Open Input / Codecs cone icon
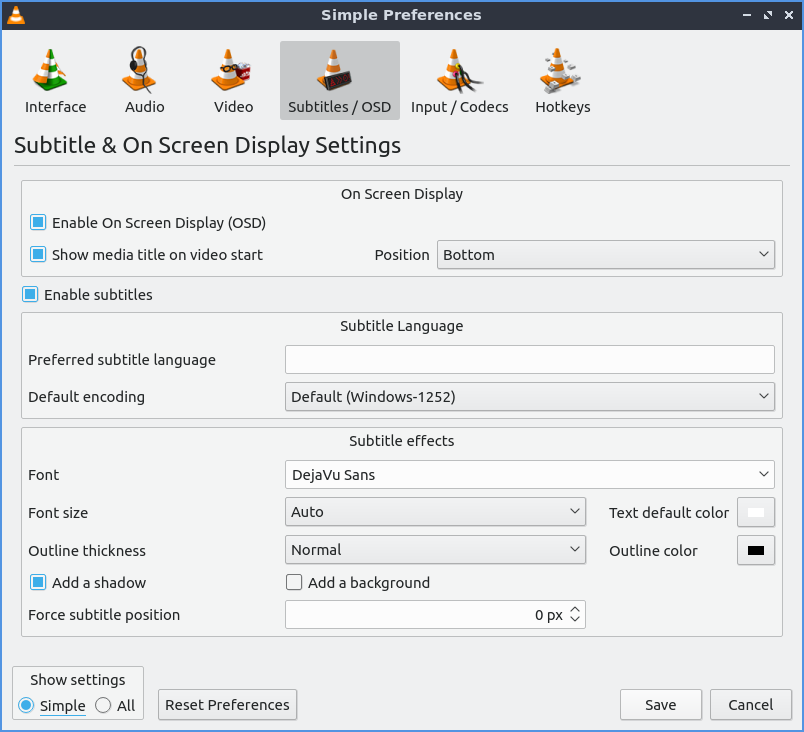The image size is (804, 732). [459, 70]
